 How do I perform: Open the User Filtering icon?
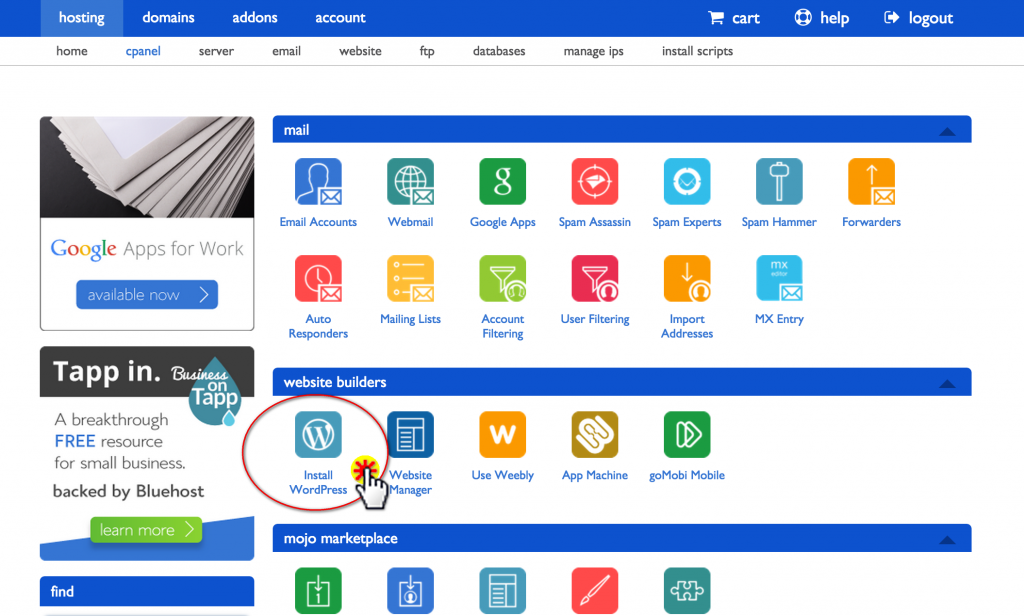[x=594, y=278]
